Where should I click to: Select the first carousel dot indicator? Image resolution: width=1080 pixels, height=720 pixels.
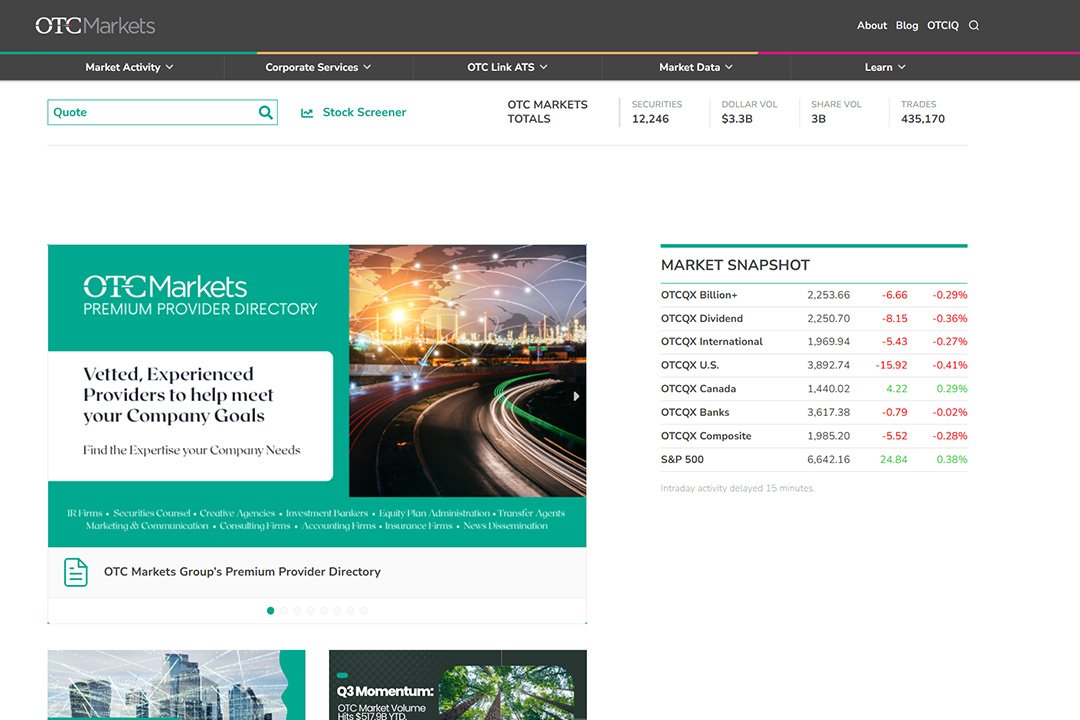[270, 610]
